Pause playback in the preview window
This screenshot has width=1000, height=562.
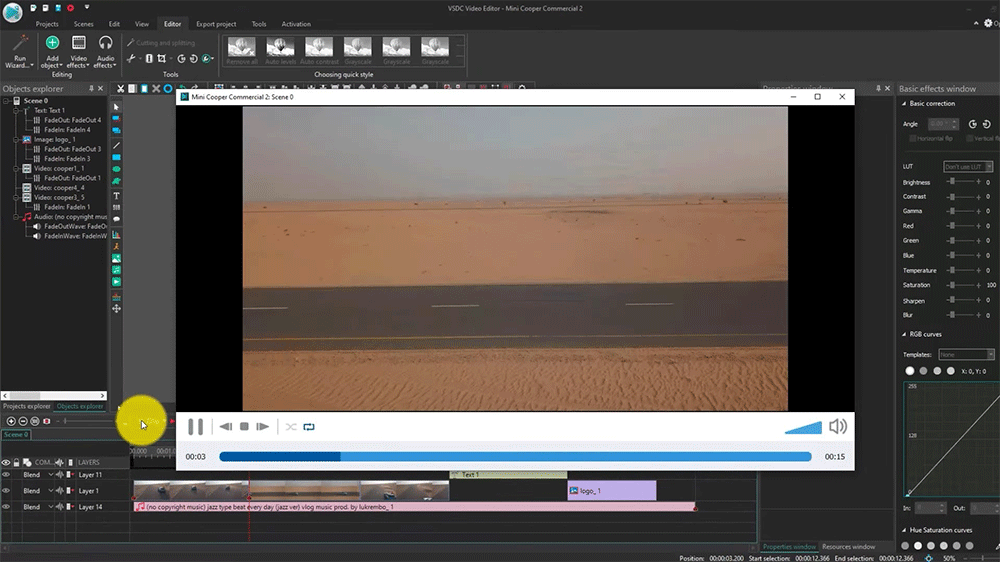point(196,427)
